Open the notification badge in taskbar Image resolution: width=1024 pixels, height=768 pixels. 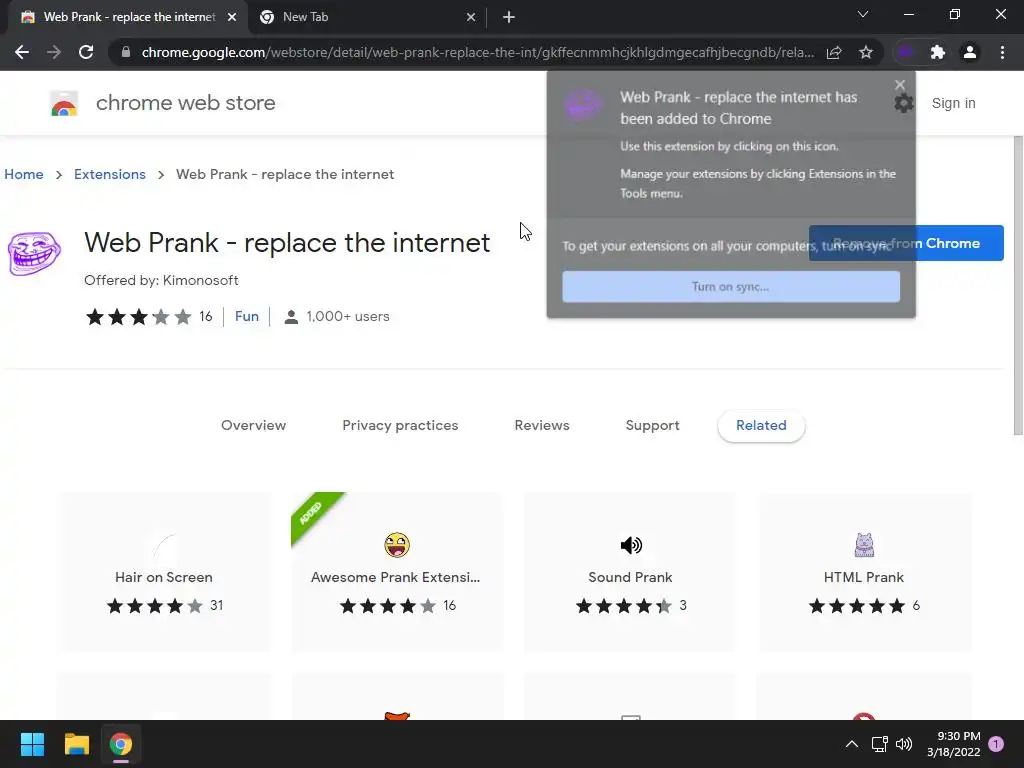tap(996, 744)
